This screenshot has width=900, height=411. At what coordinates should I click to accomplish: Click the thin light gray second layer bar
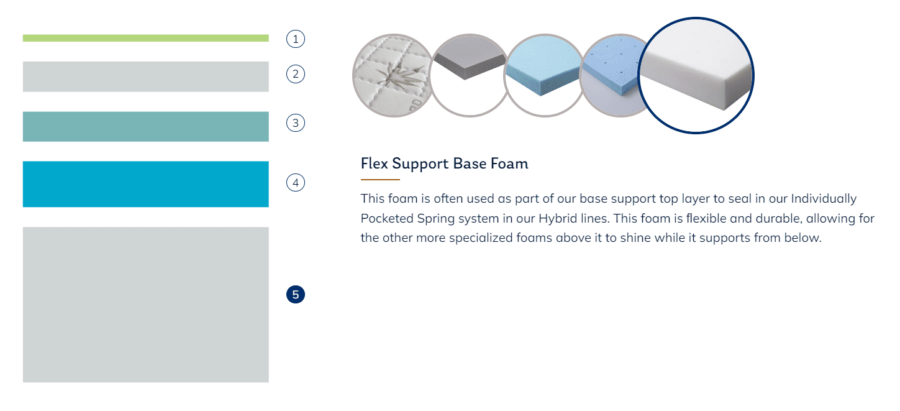pyautogui.click(x=146, y=76)
